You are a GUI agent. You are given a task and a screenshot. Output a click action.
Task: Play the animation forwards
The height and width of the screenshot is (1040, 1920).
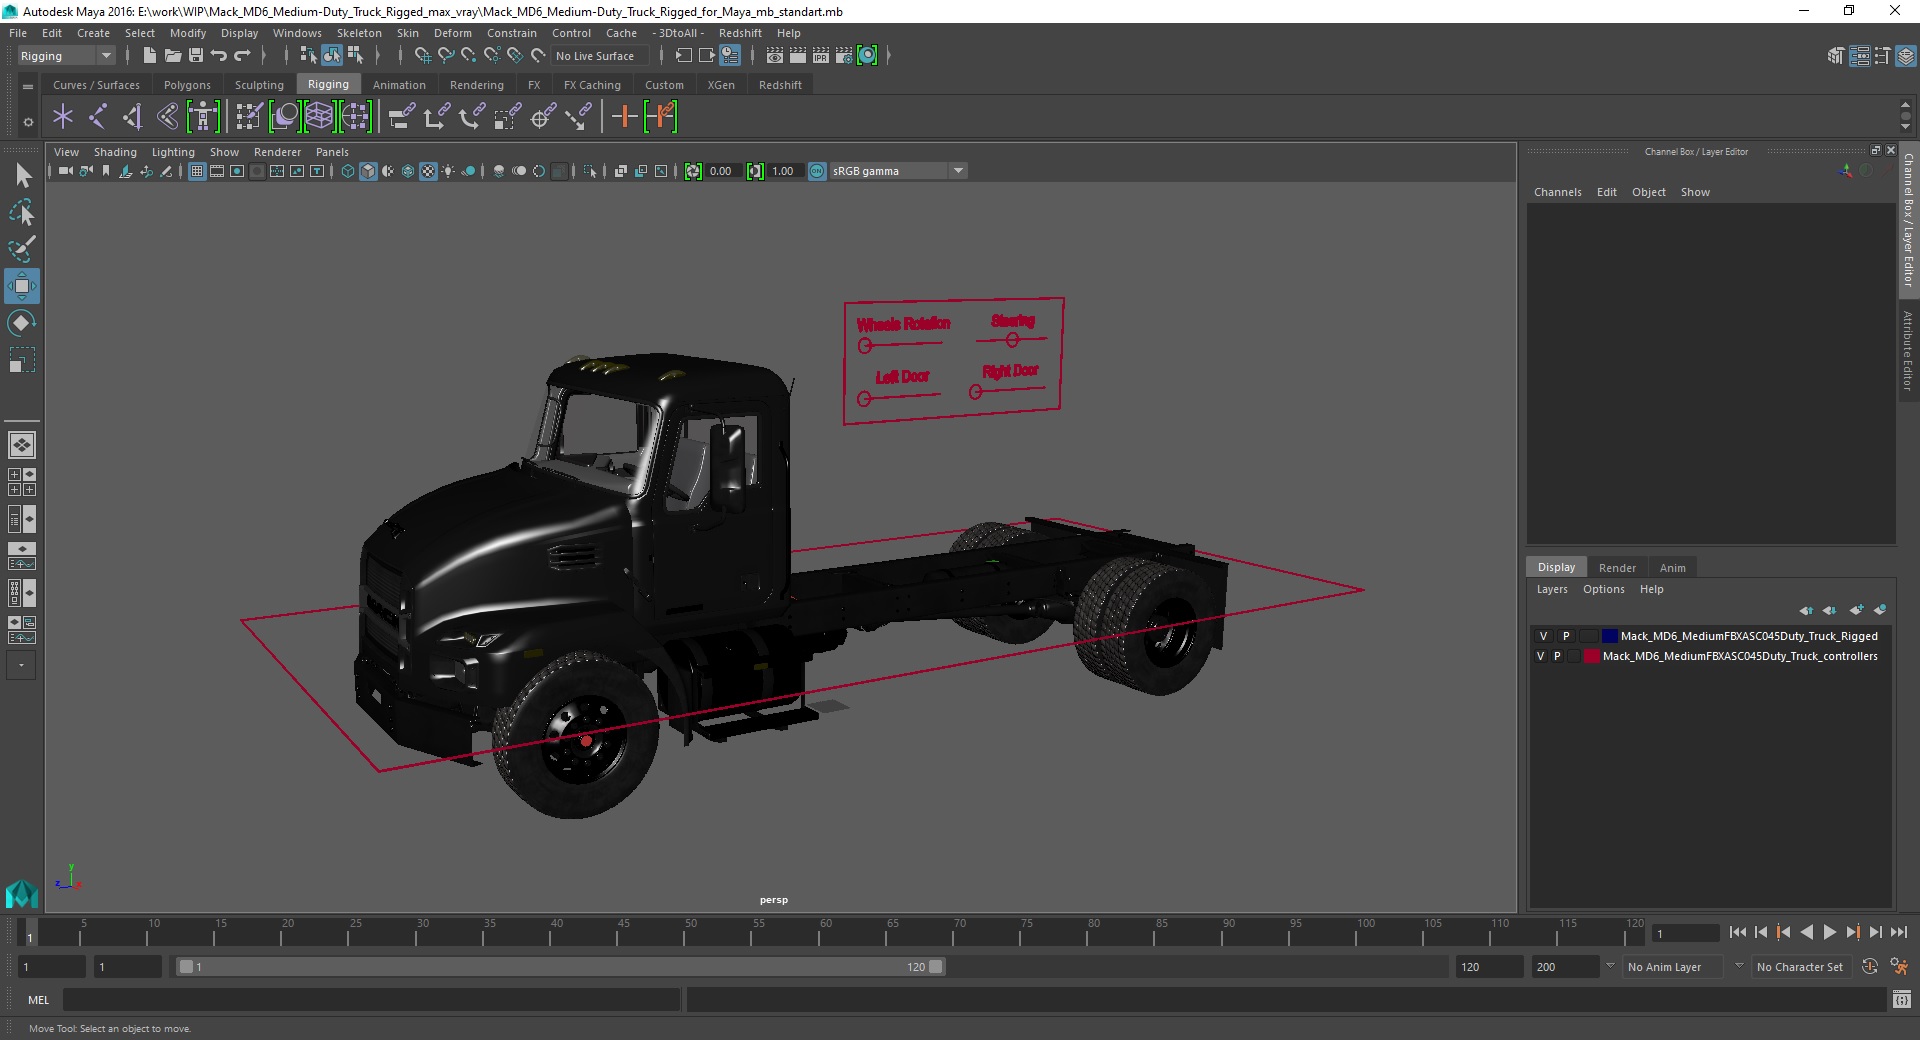point(1829,932)
